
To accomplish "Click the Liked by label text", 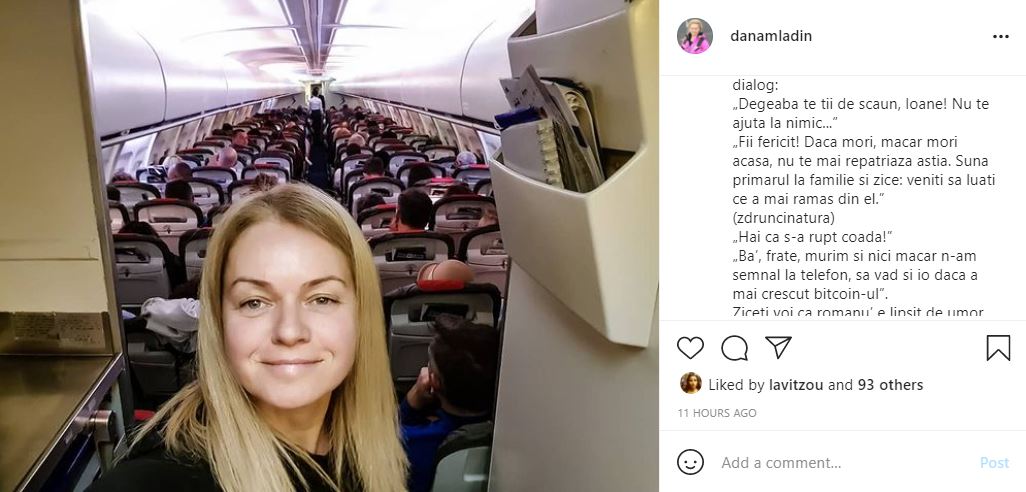I will (x=736, y=385).
